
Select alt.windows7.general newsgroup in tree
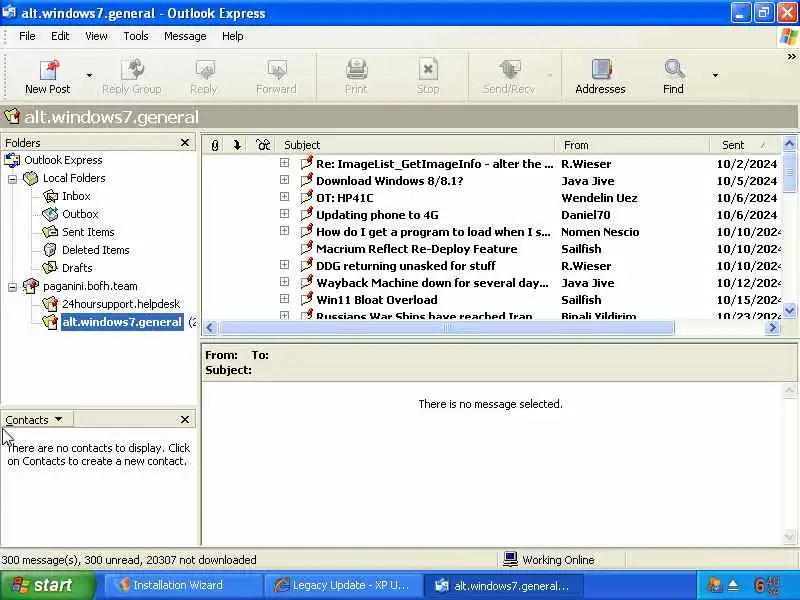122,322
